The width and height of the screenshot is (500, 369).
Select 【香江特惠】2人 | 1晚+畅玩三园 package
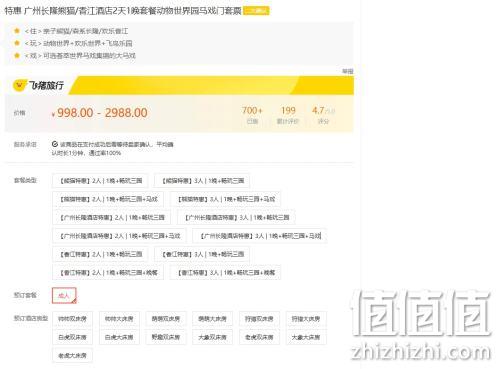click(100, 254)
